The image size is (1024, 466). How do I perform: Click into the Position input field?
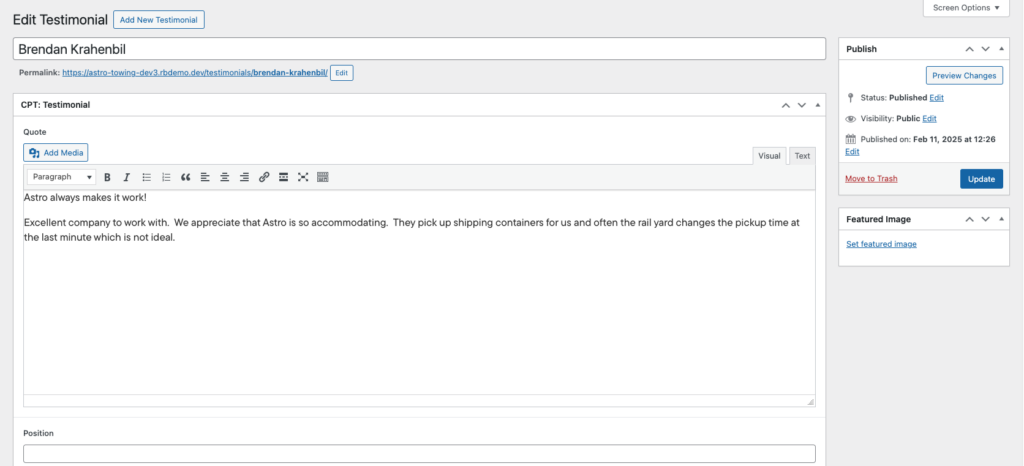click(419, 454)
